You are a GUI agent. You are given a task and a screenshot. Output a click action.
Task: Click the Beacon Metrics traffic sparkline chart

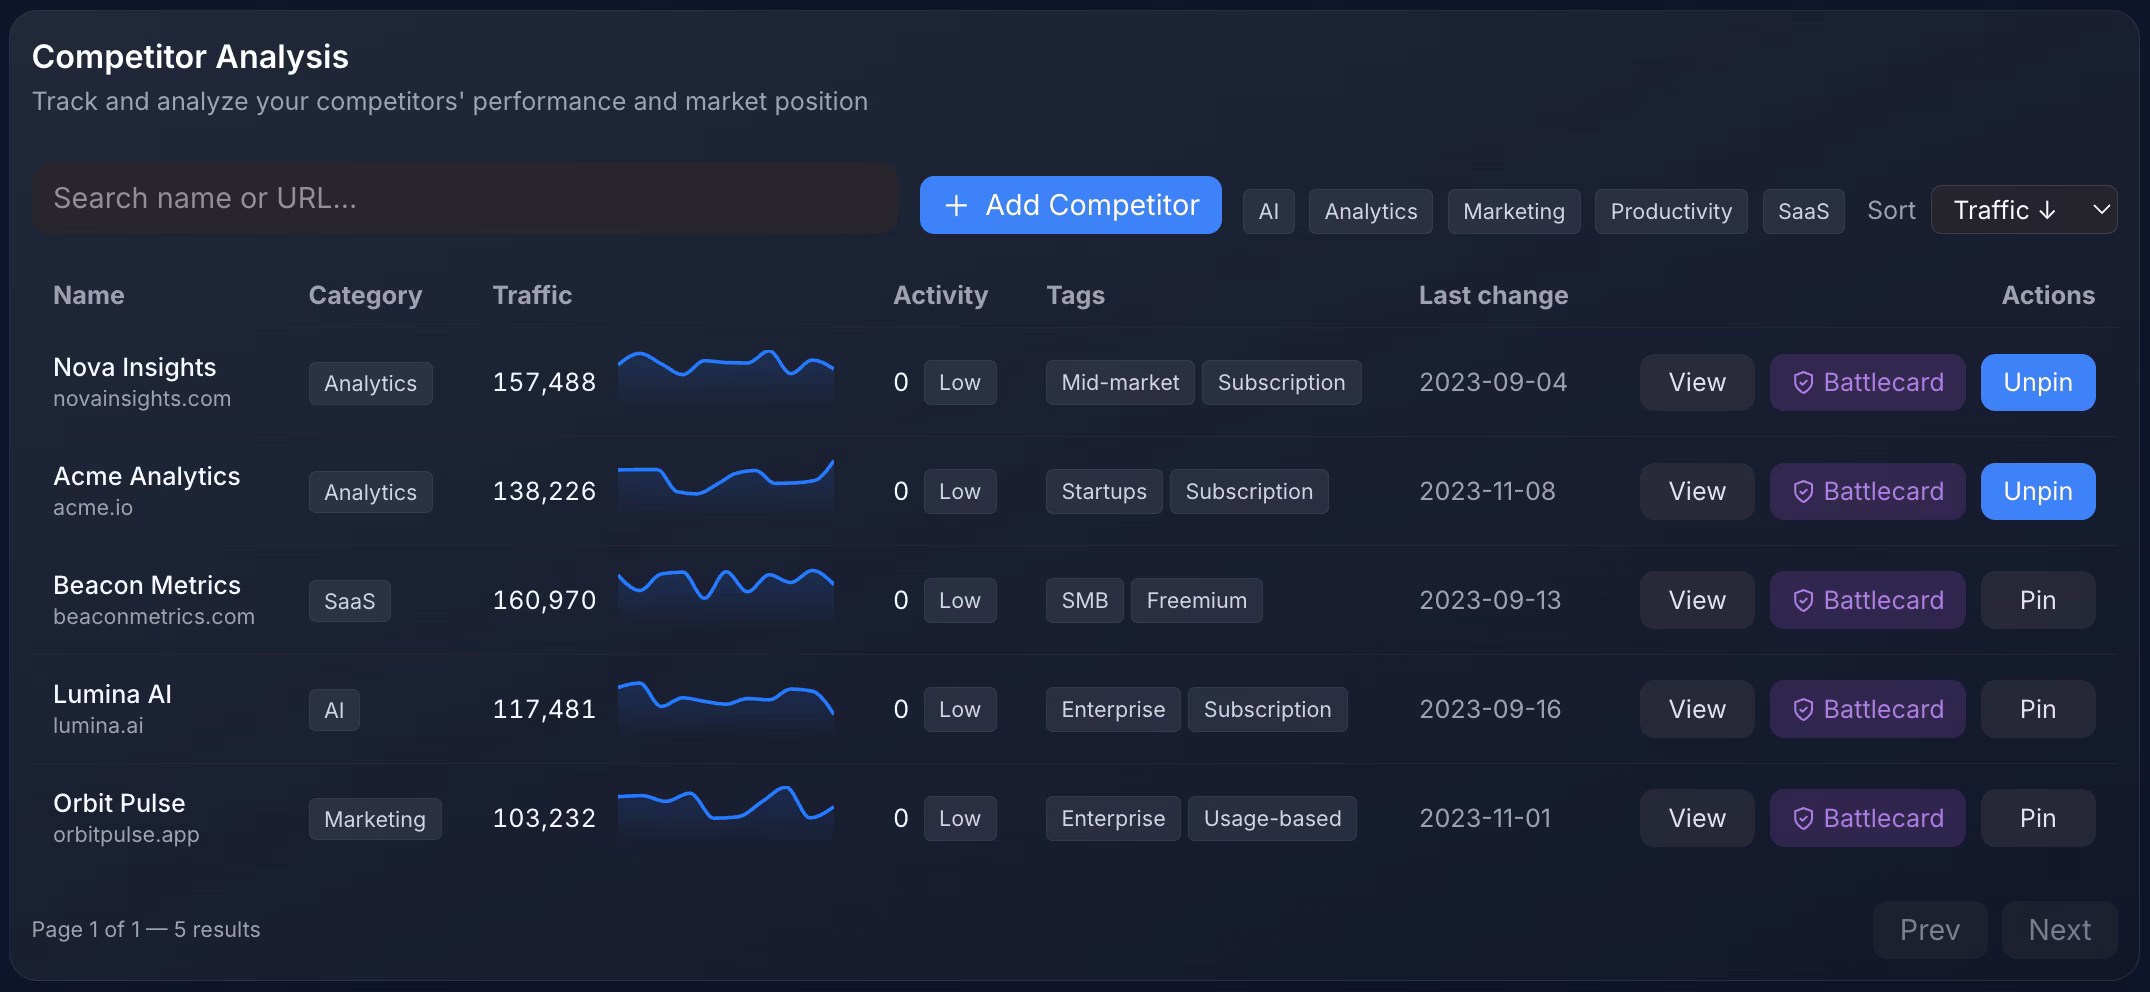[x=725, y=595]
